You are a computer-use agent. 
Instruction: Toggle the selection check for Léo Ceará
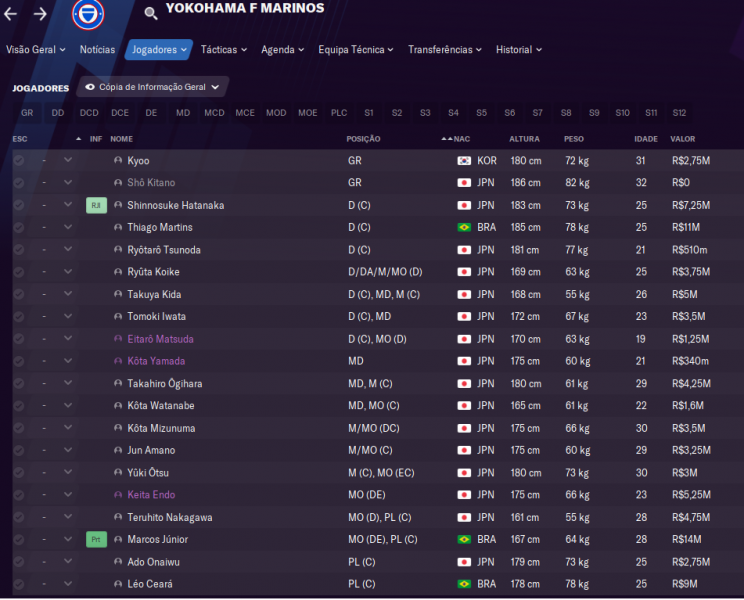[x=19, y=584]
